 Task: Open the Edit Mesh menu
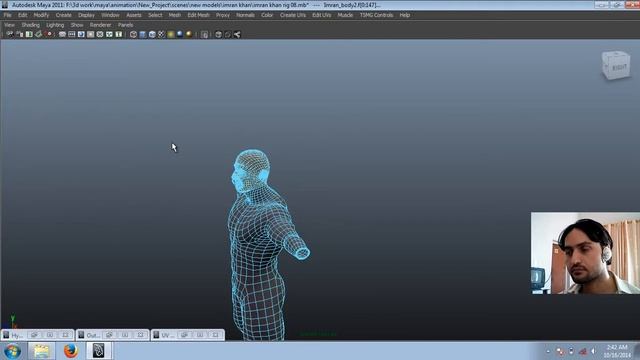198,15
